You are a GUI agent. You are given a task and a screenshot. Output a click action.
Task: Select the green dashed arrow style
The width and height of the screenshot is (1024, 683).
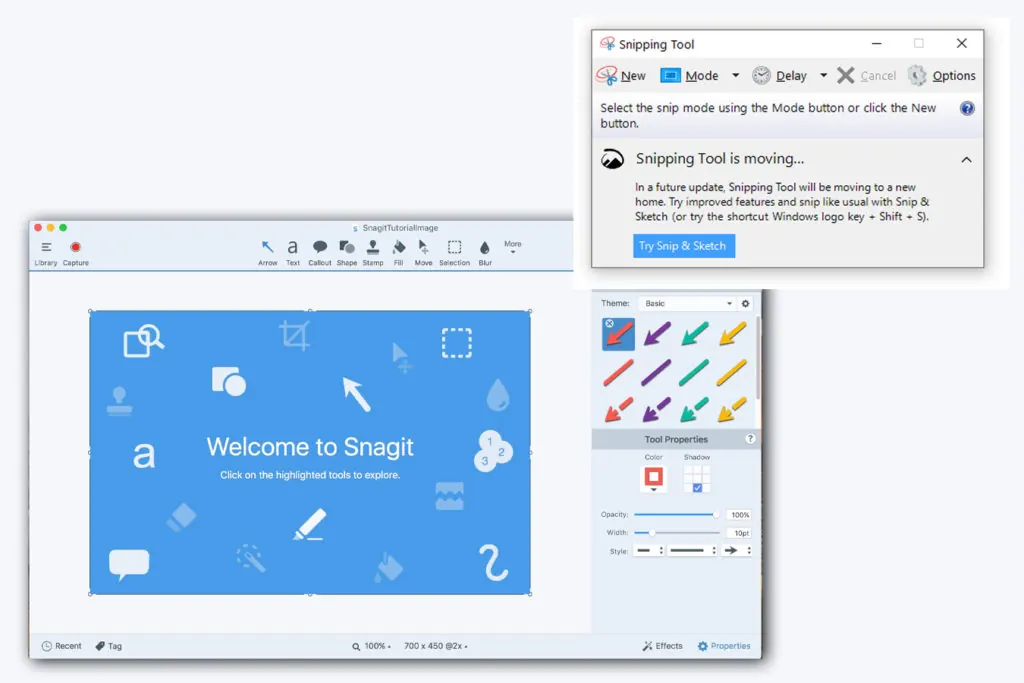694,410
